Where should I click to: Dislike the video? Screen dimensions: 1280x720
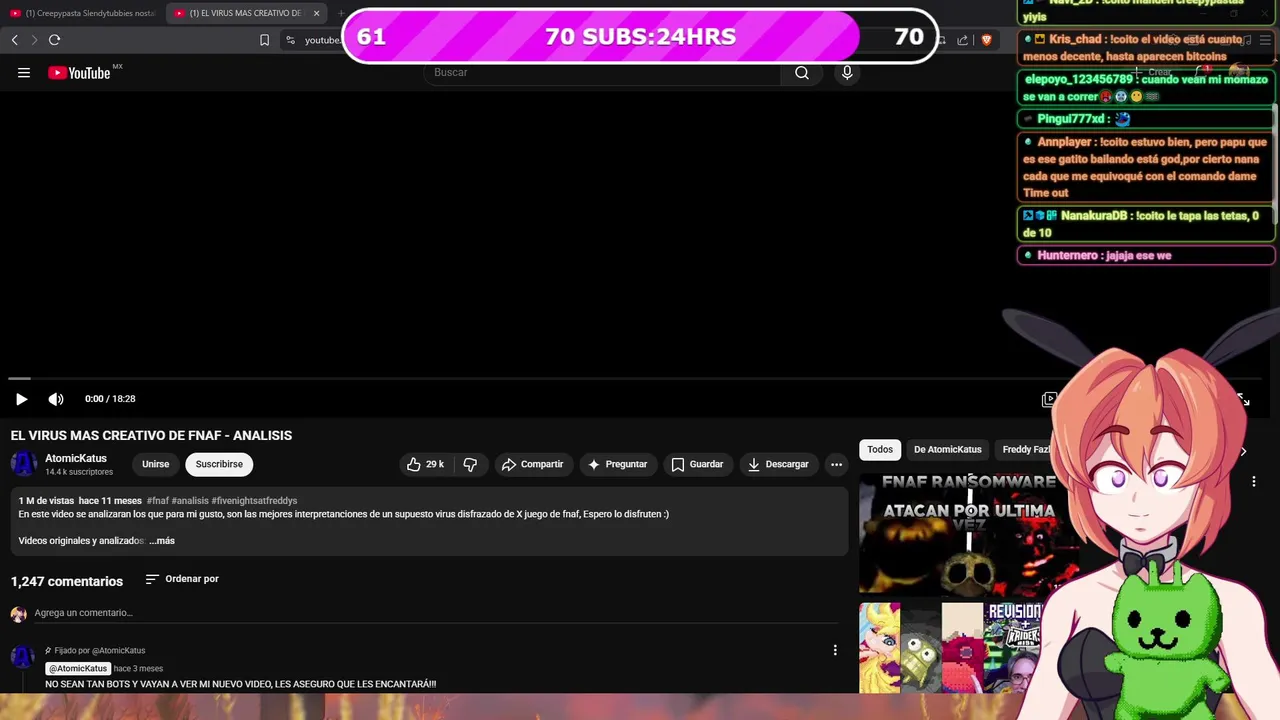pyautogui.click(x=470, y=464)
